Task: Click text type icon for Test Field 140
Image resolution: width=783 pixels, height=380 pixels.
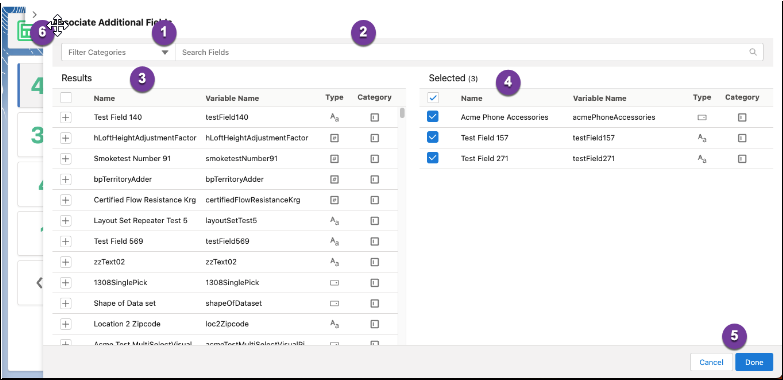Action: 335,117
